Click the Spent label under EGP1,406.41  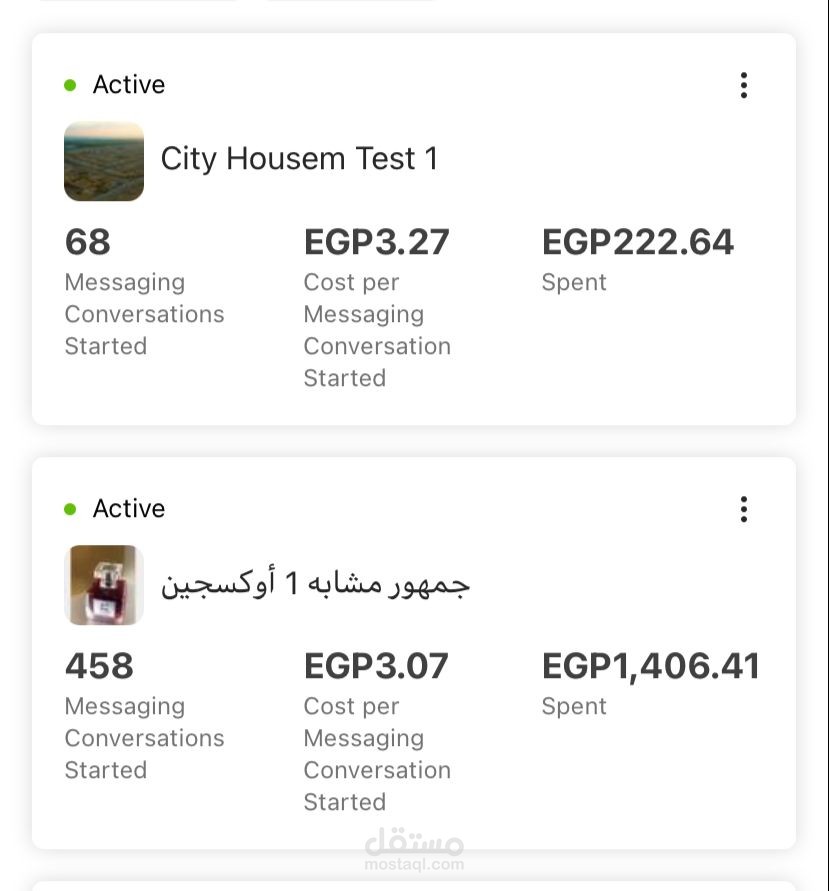(574, 706)
